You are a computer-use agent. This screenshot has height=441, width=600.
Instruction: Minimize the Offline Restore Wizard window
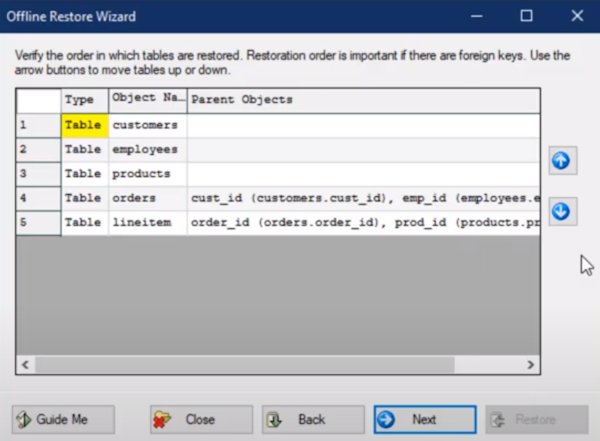coord(476,16)
